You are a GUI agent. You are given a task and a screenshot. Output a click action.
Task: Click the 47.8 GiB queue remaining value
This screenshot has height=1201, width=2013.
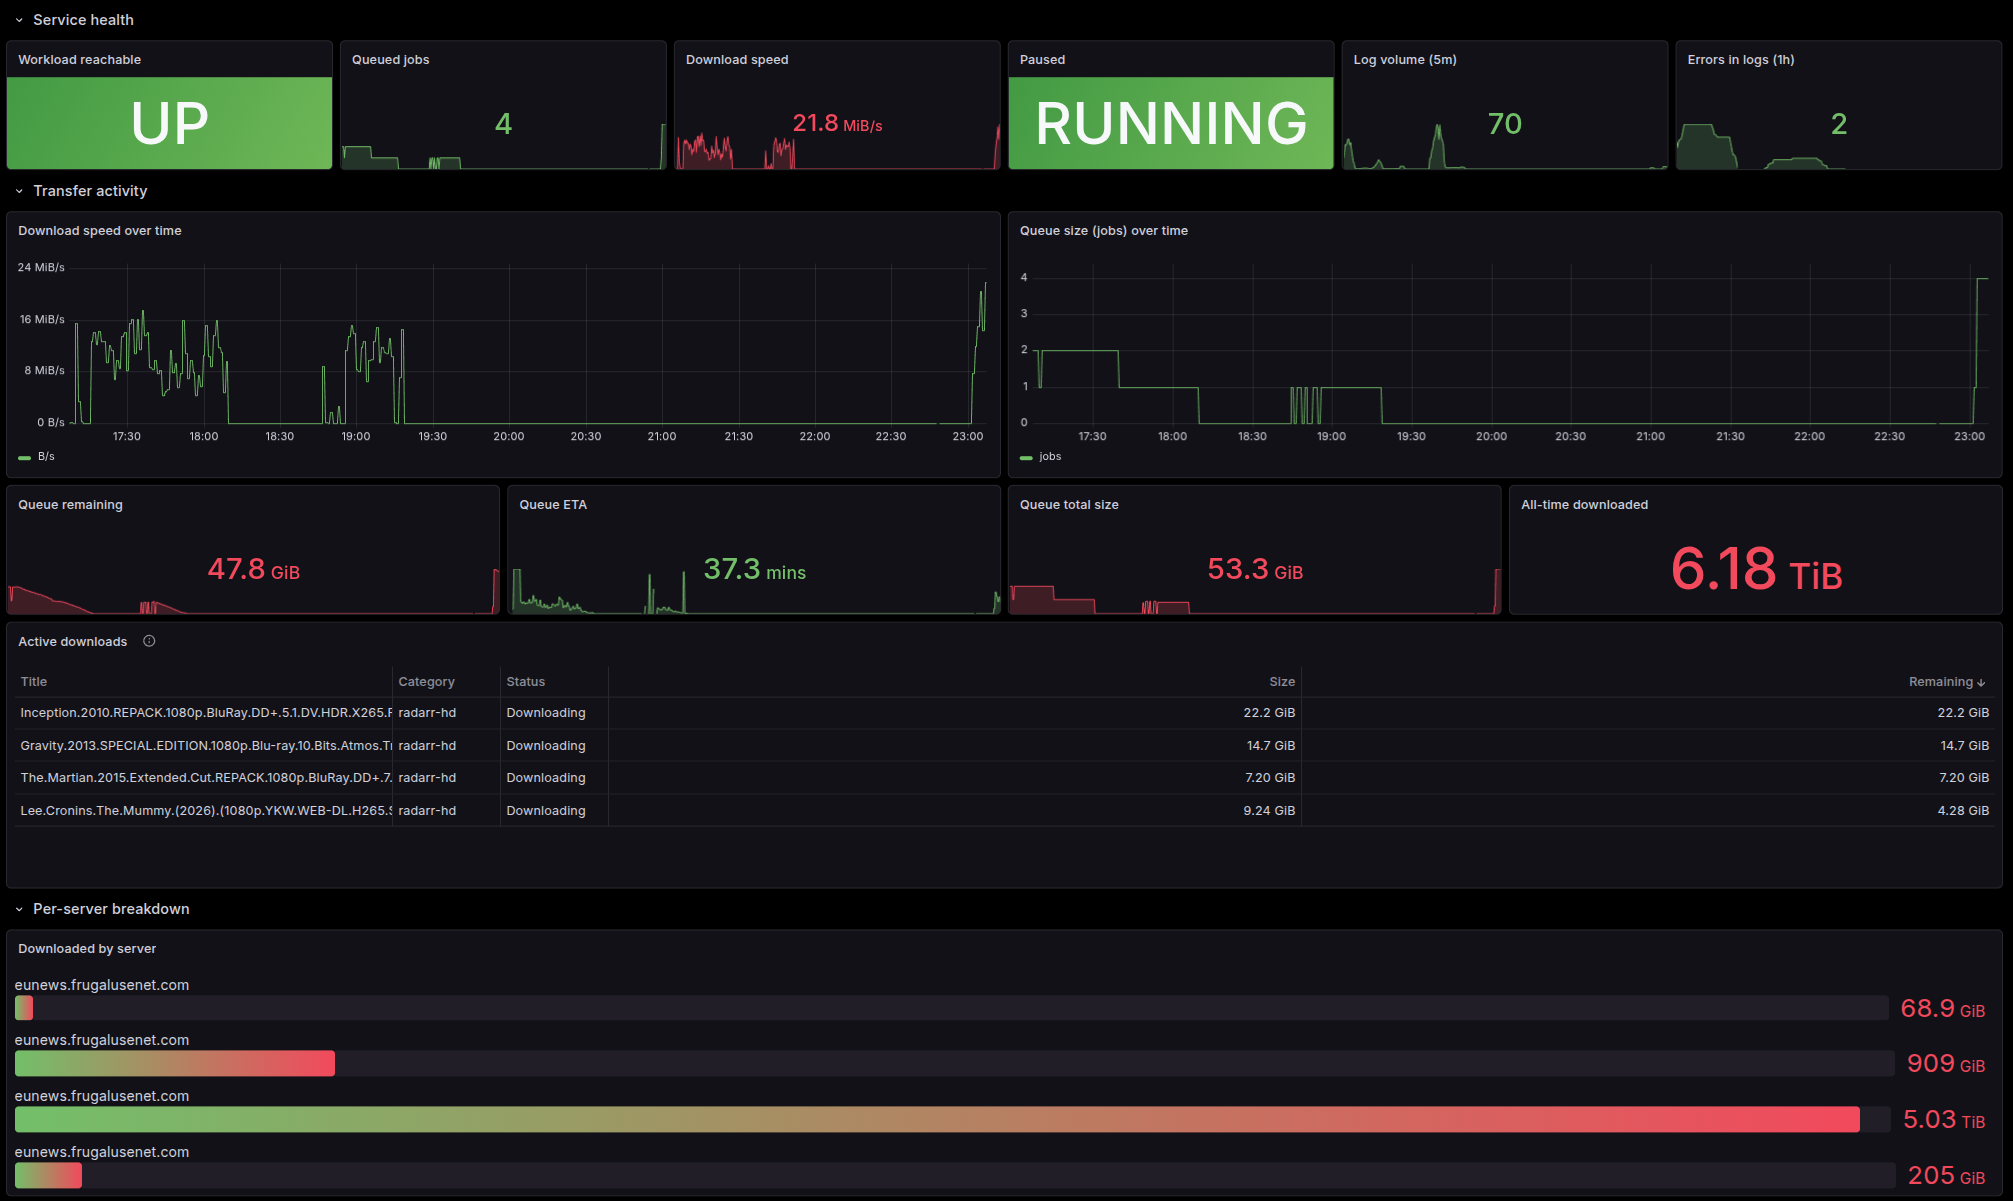coord(253,569)
